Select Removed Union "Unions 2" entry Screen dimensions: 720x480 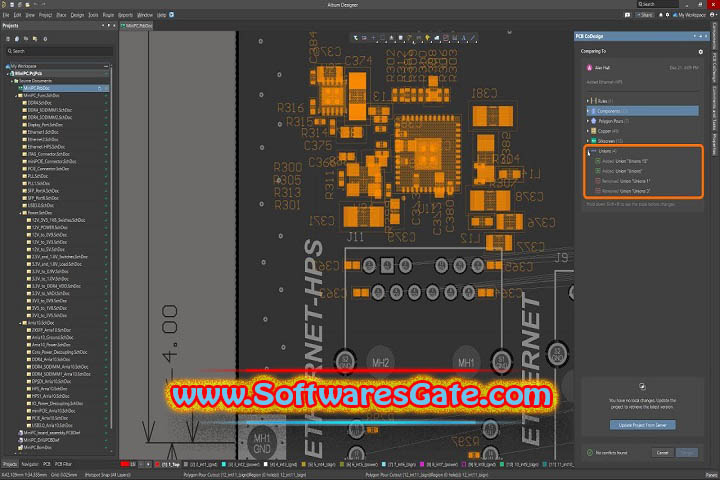[623, 191]
